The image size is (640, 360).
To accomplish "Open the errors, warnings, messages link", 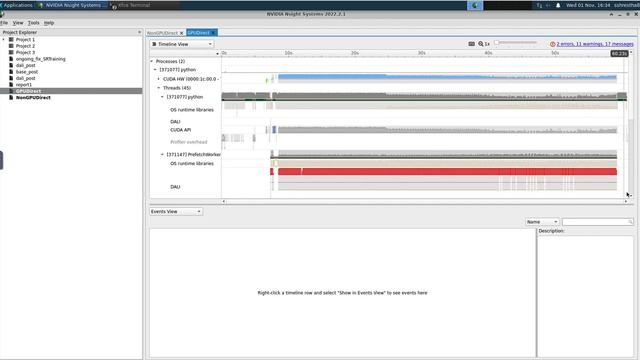I will (x=595, y=44).
